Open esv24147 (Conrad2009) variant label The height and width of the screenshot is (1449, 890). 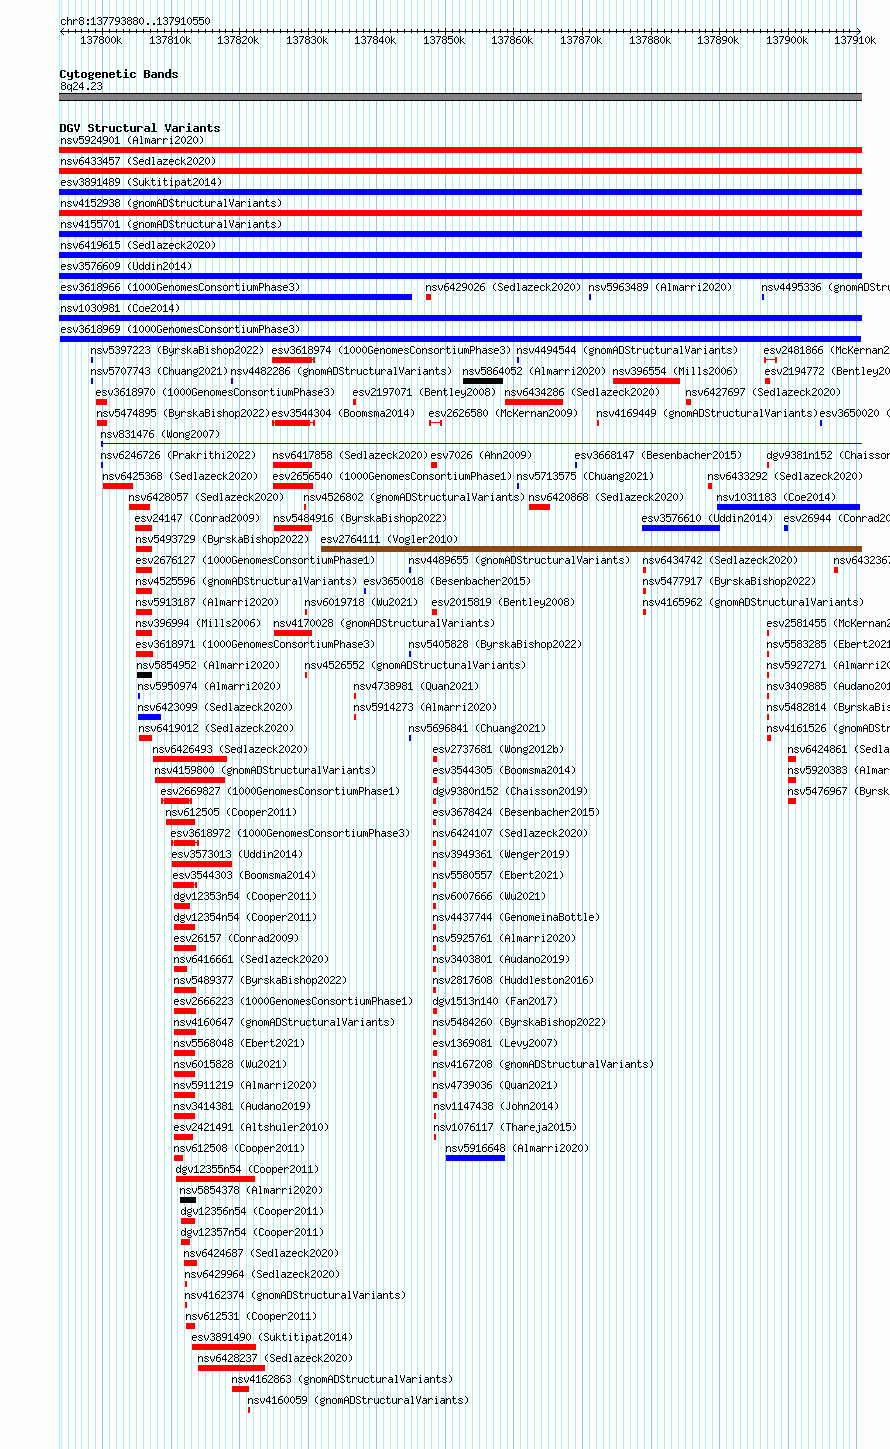coord(199,518)
